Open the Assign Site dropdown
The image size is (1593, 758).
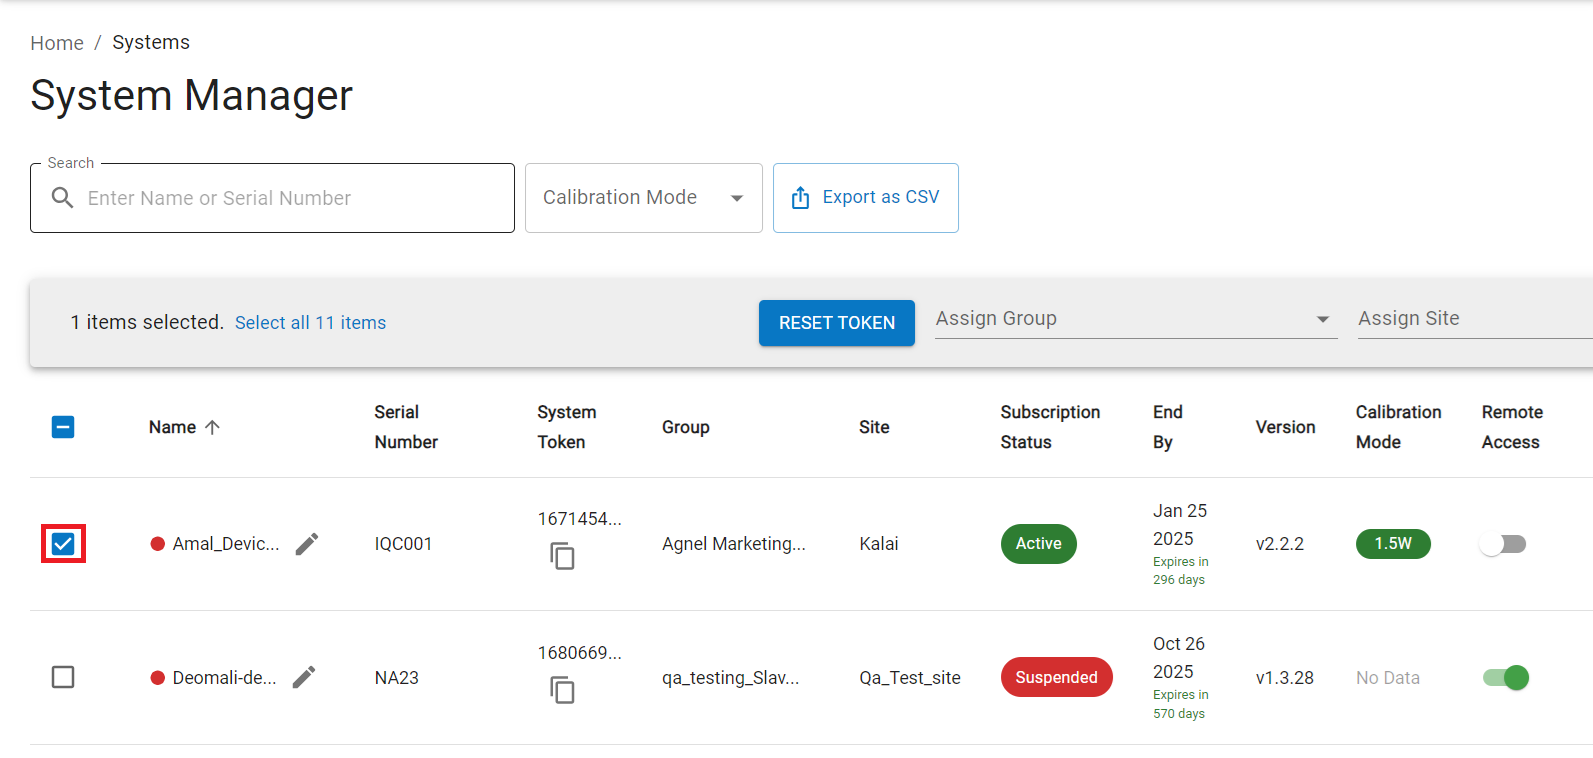tap(1470, 319)
